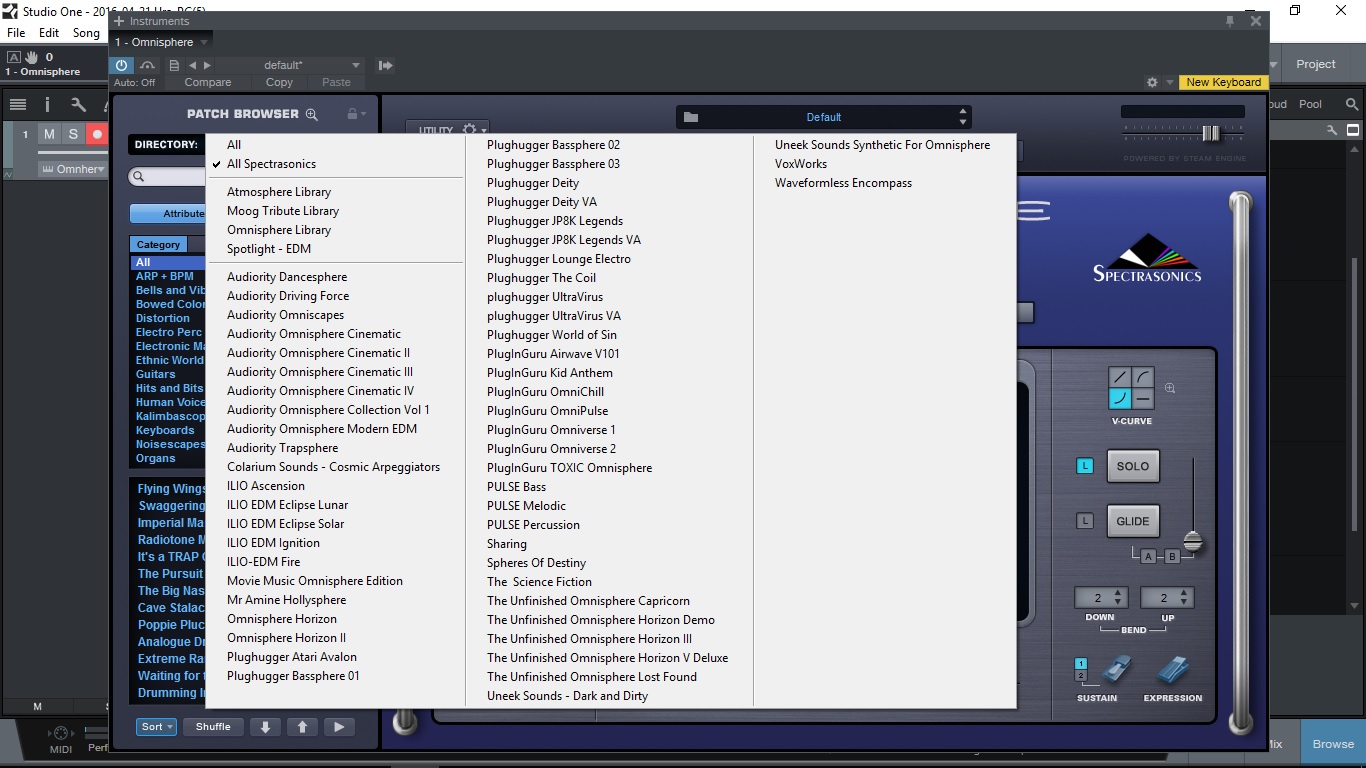Click the glide amount vertical slider knob
Screen dimensions: 1366x768
(1193, 541)
